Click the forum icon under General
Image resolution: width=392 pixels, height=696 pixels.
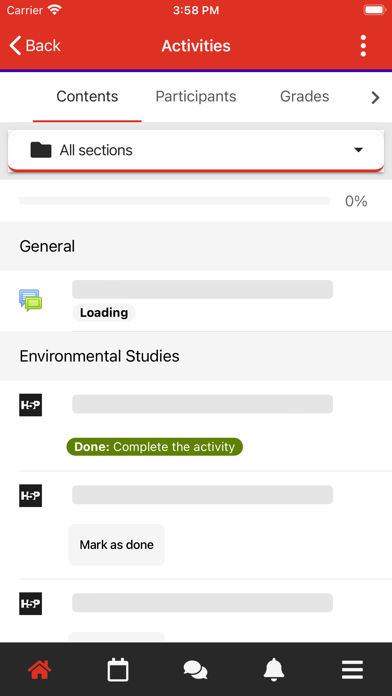31,300
